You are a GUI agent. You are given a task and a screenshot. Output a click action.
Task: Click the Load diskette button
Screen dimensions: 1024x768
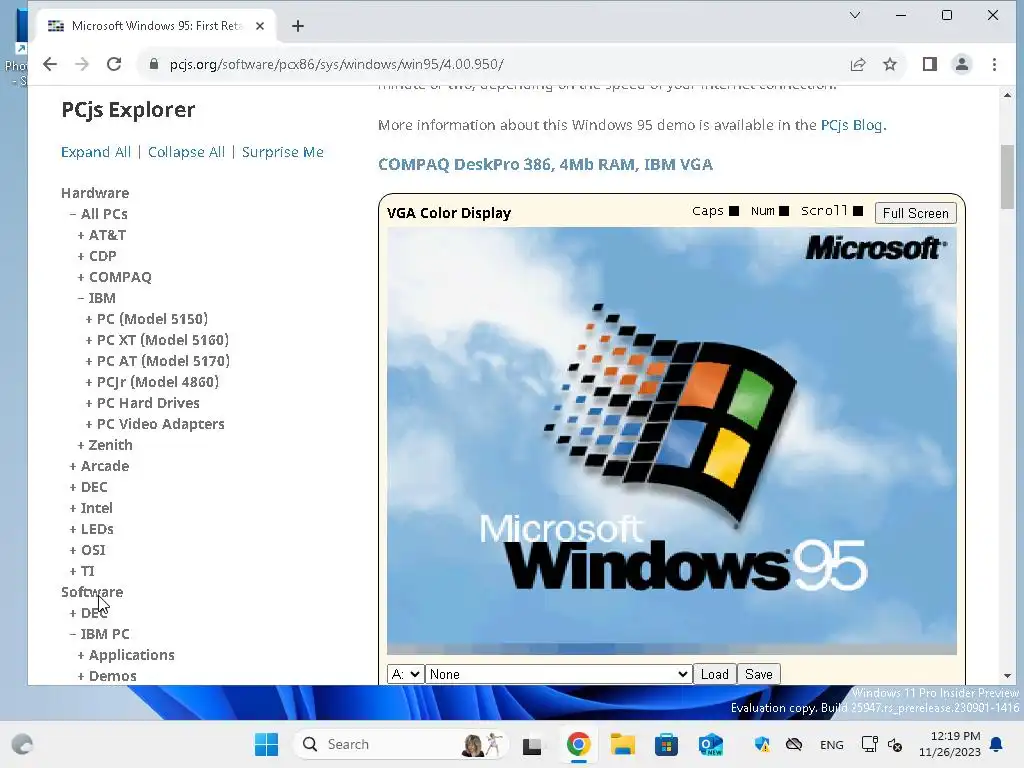pos(714,674)
